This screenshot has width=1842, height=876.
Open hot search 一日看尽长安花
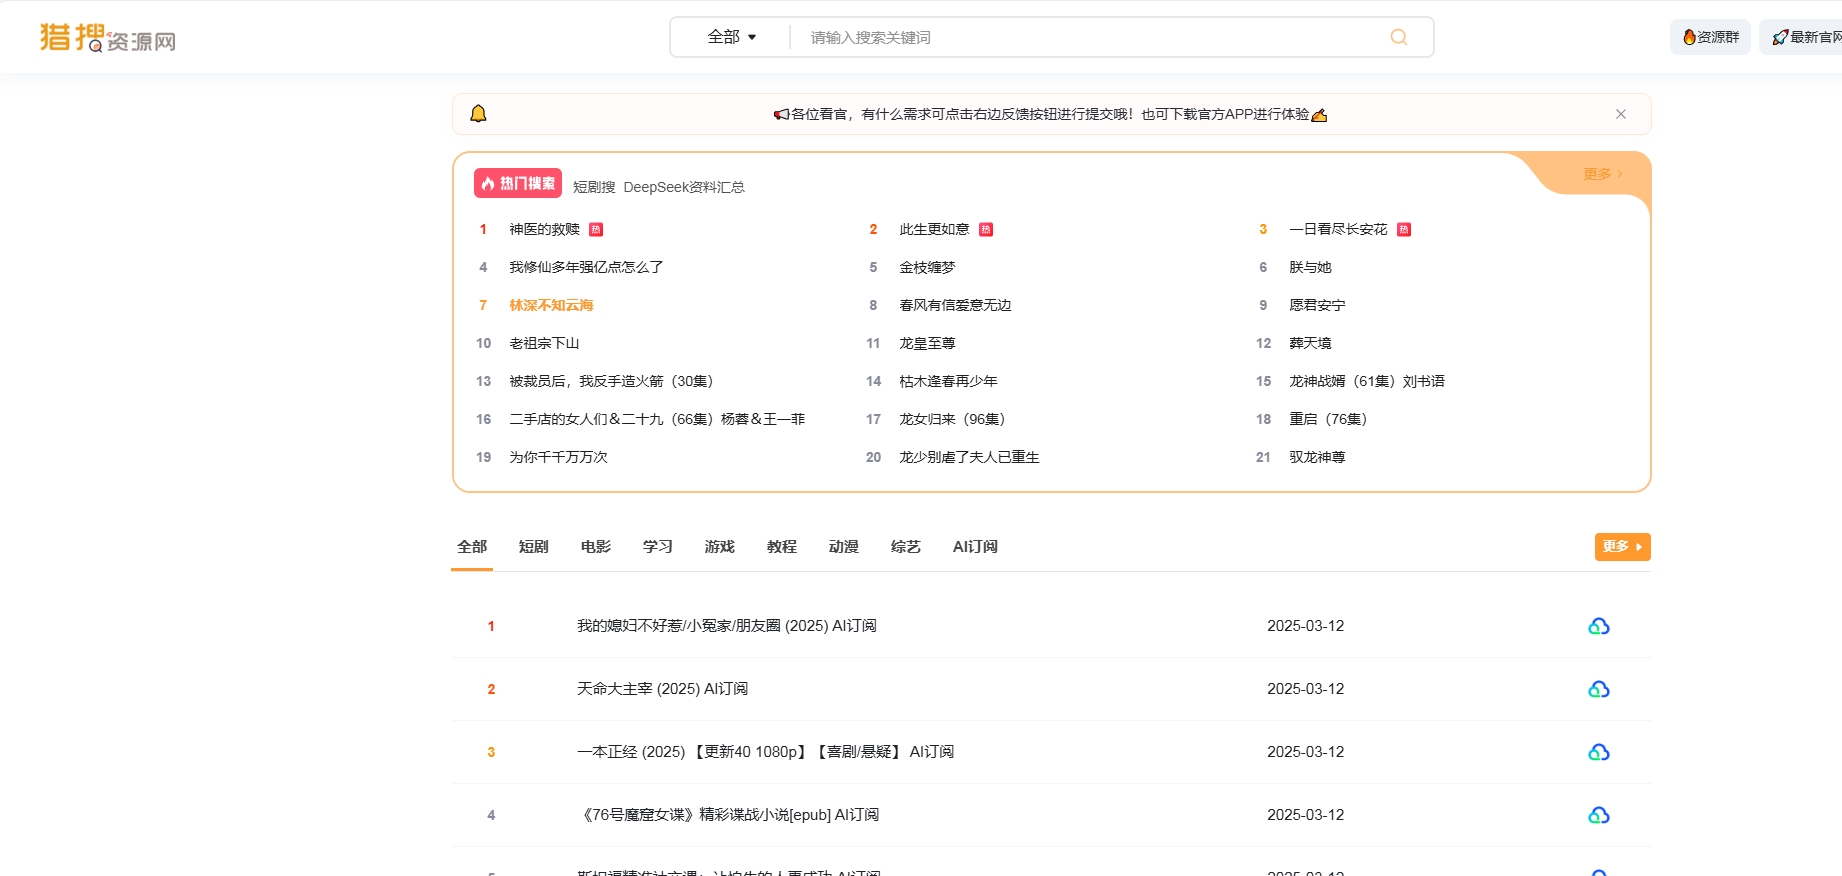click(x=1338, y=229)
